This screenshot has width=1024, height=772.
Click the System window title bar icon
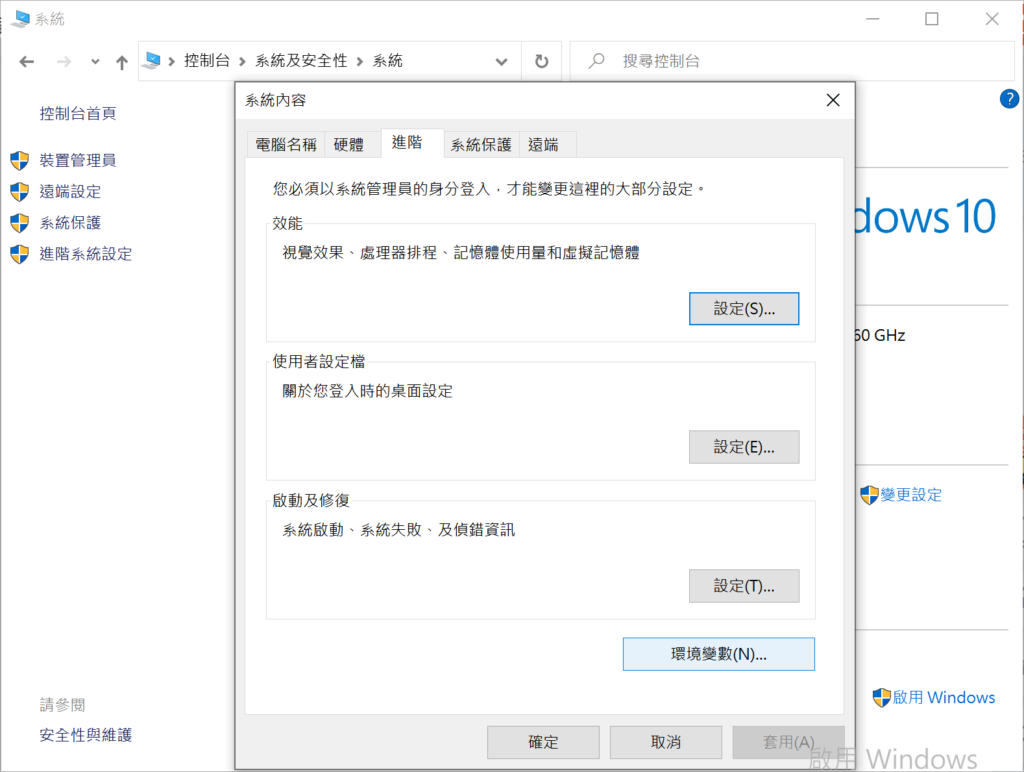20,19
